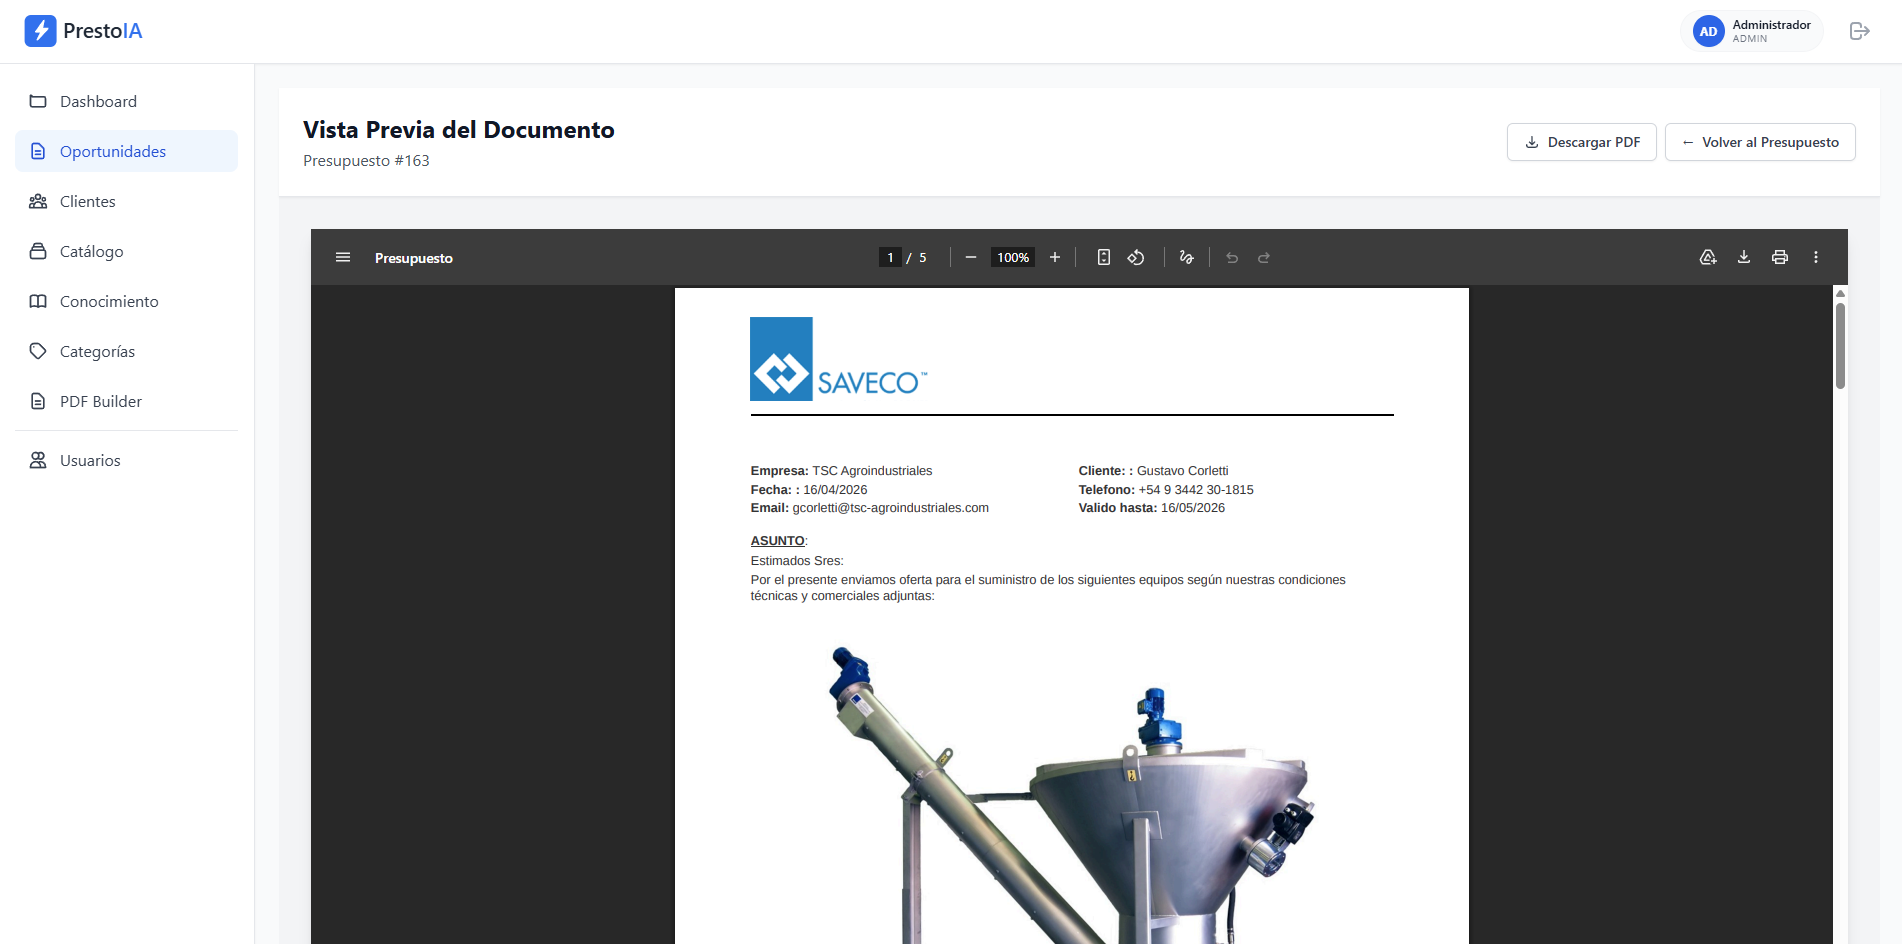
Task: Edit the PDF page number field
Action: coord(890,257)
